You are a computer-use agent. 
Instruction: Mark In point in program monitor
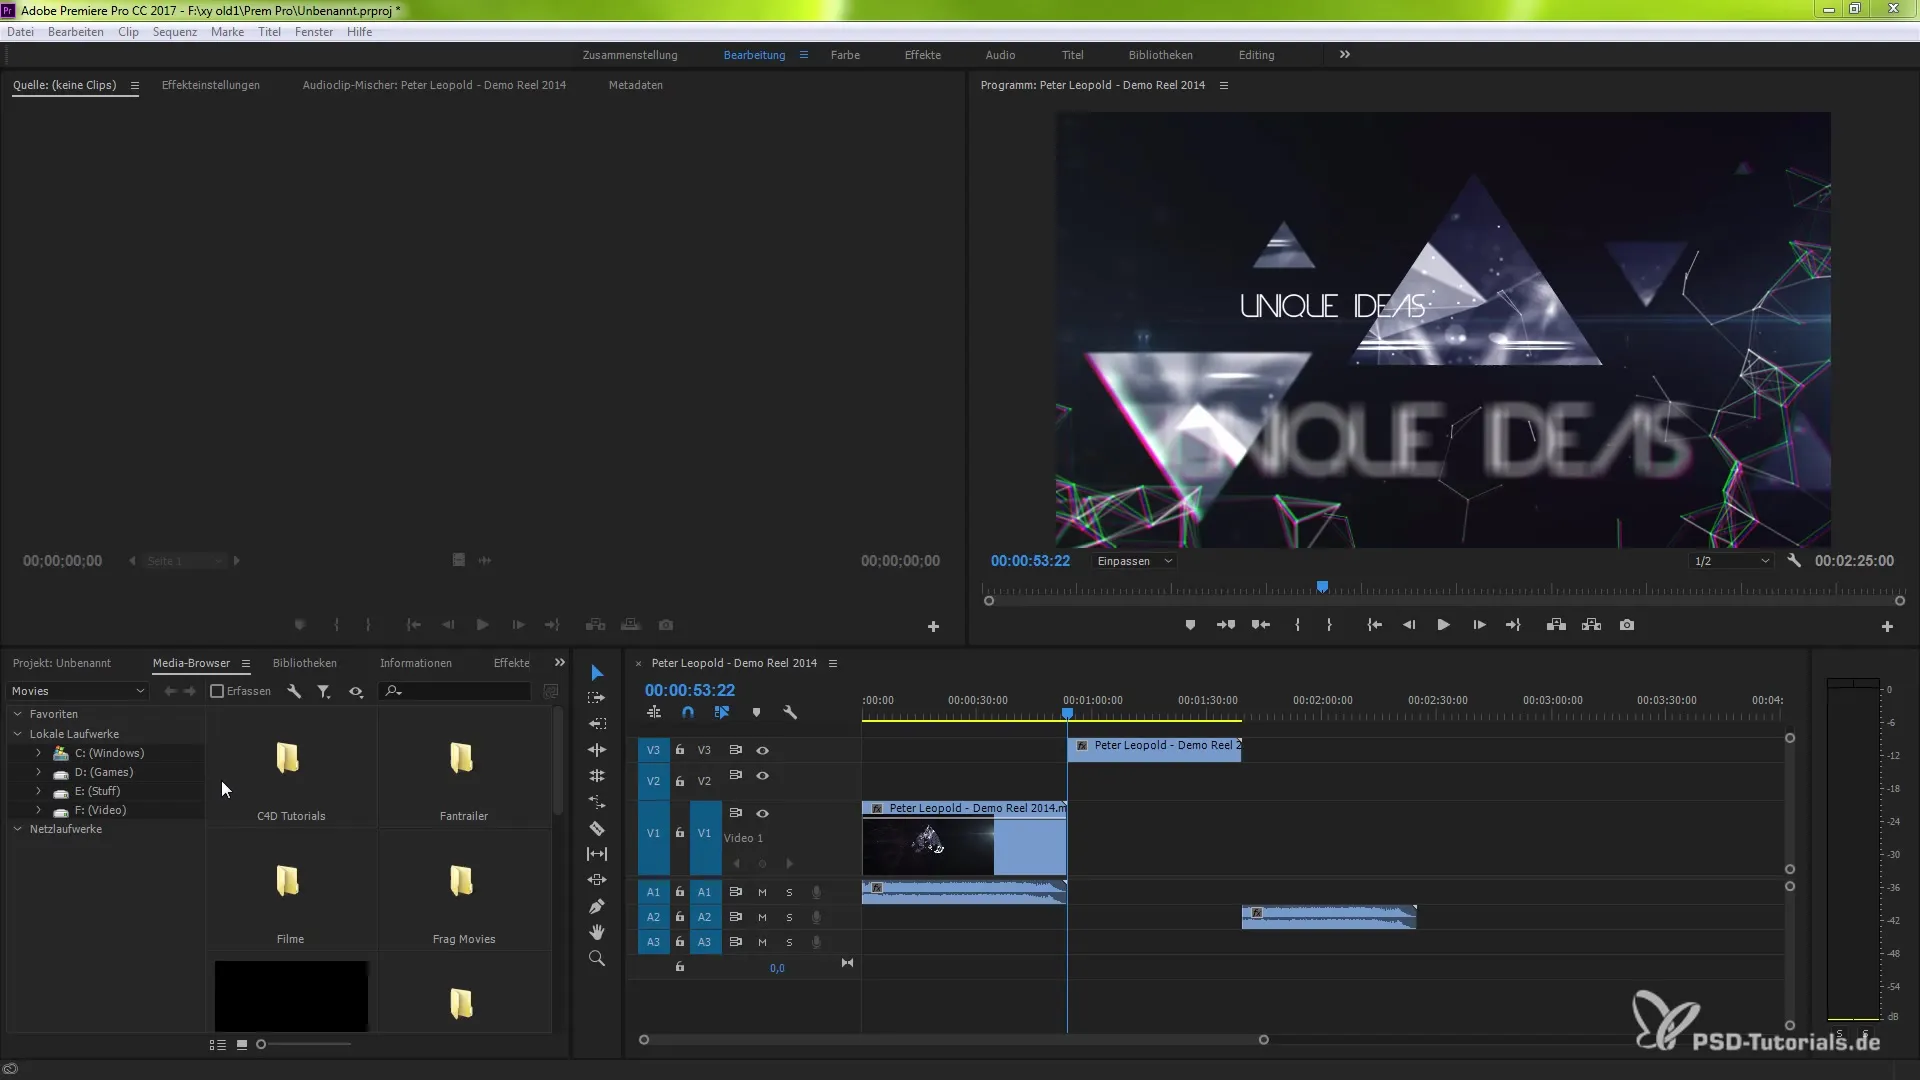click(x=1297, y=625)
